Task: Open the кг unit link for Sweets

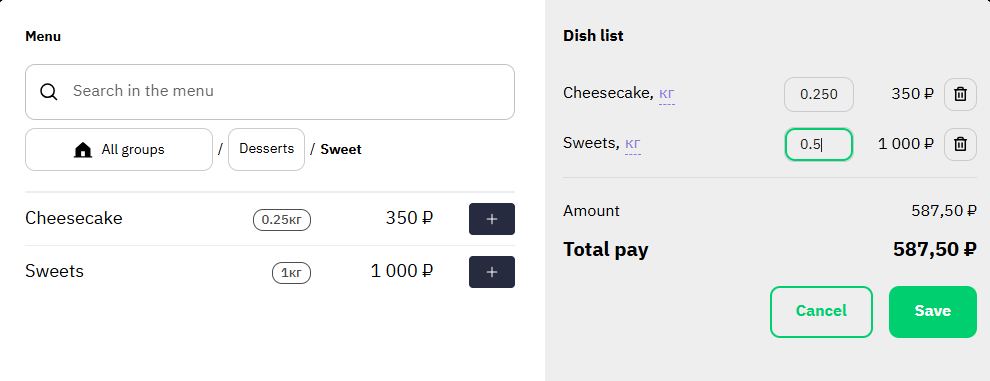Action: pos(633,143)
